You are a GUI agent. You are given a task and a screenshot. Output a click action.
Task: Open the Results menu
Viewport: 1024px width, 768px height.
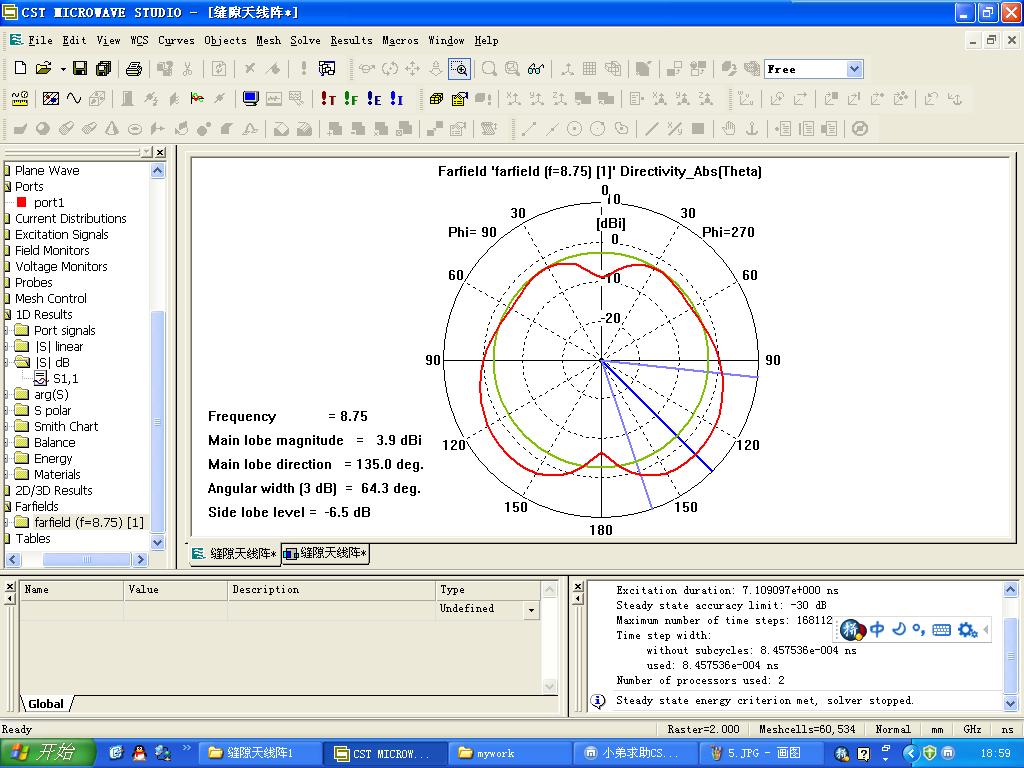351,40
